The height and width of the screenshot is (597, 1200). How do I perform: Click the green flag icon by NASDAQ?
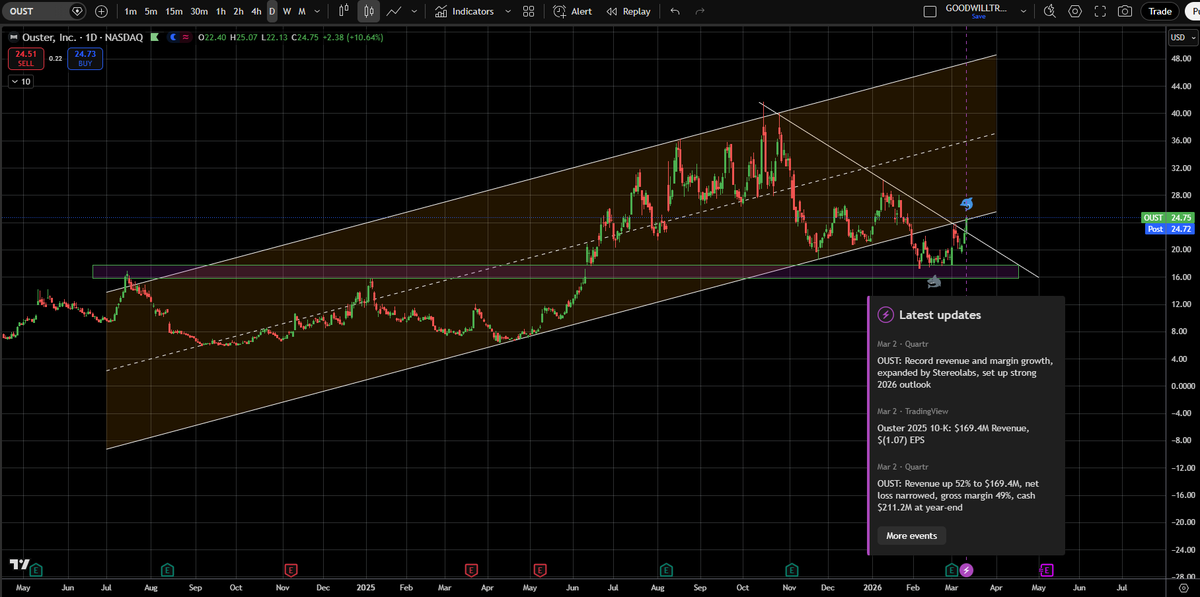154,38
